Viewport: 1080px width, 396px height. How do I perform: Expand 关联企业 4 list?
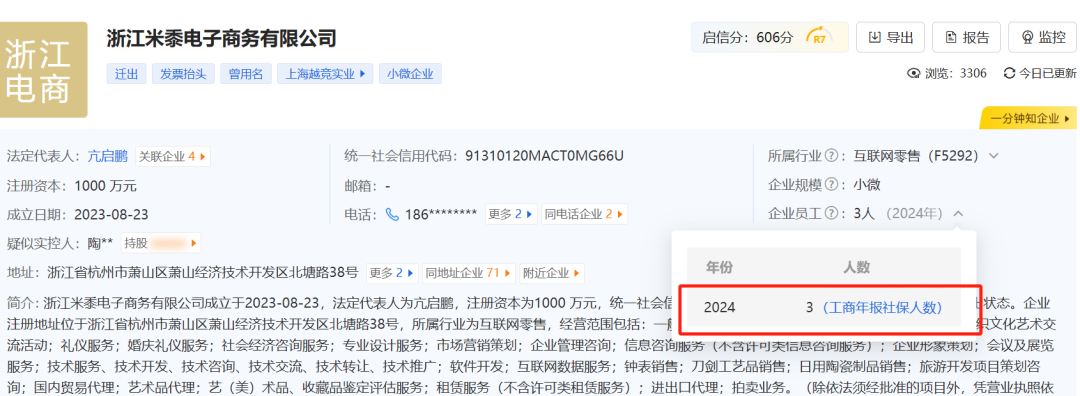click(172, 156)
